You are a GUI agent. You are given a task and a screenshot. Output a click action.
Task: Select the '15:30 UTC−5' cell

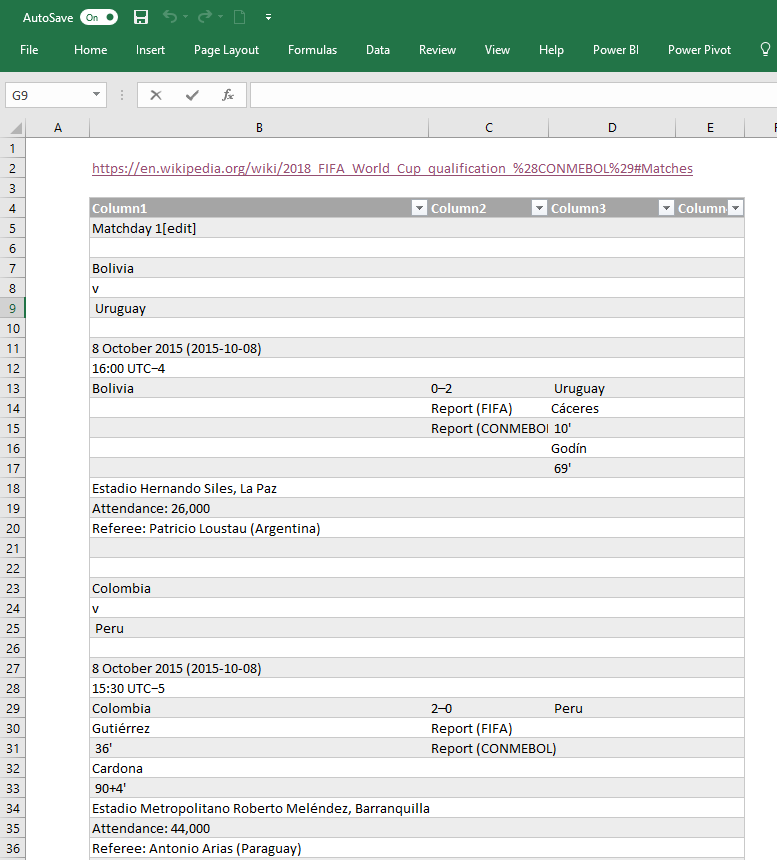pyautogui.click(x=259, y=688)
